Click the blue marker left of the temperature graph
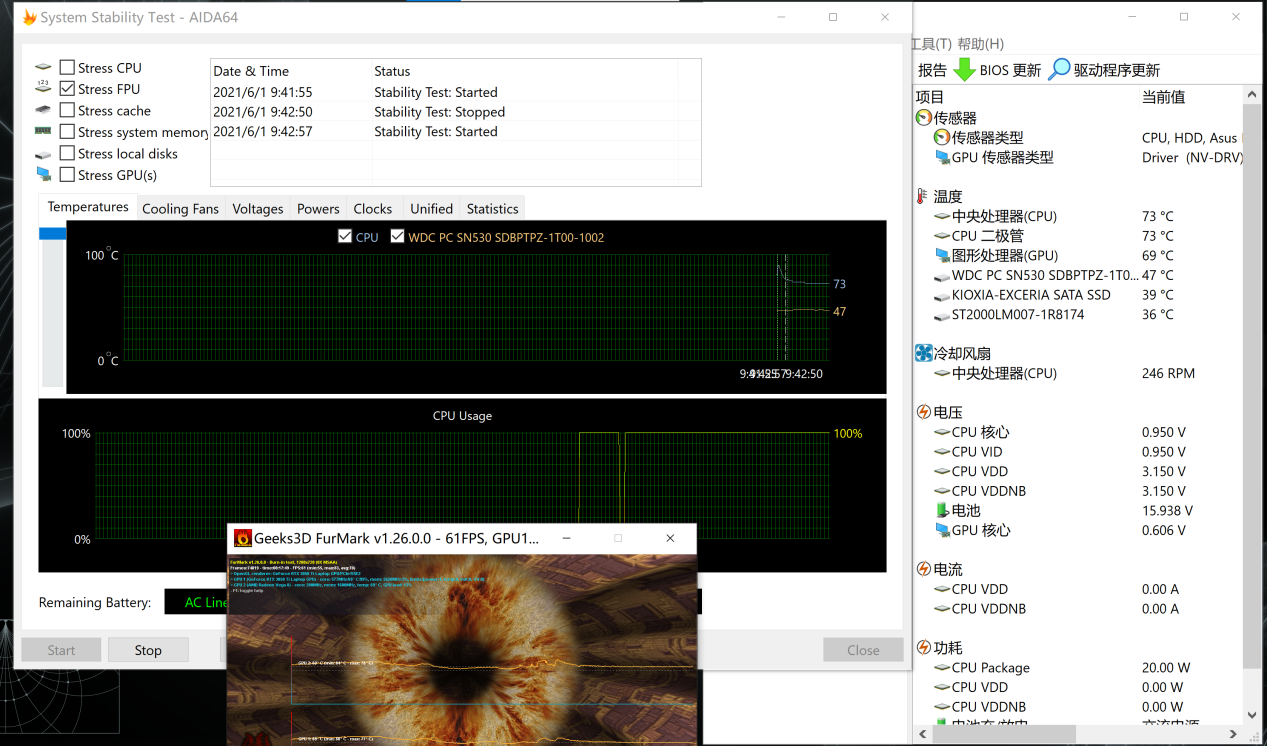Screen dimensions: 1267x746 53,233
